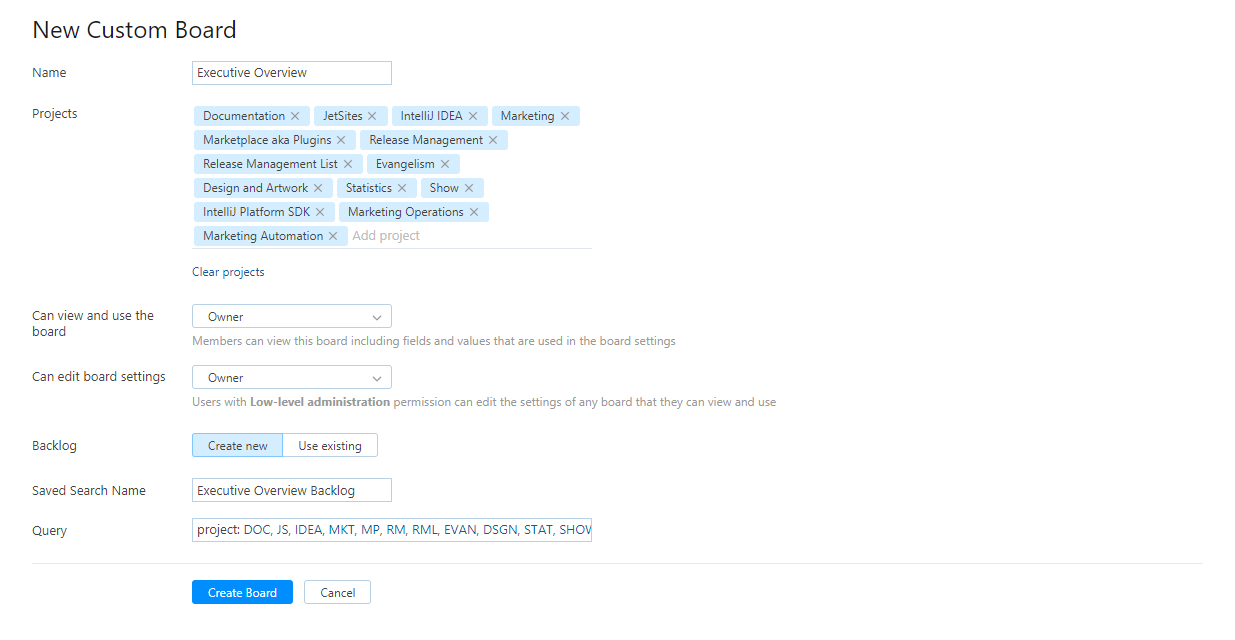Delete the Marketing project chip
1235x640 pixels.
(565, 116)
